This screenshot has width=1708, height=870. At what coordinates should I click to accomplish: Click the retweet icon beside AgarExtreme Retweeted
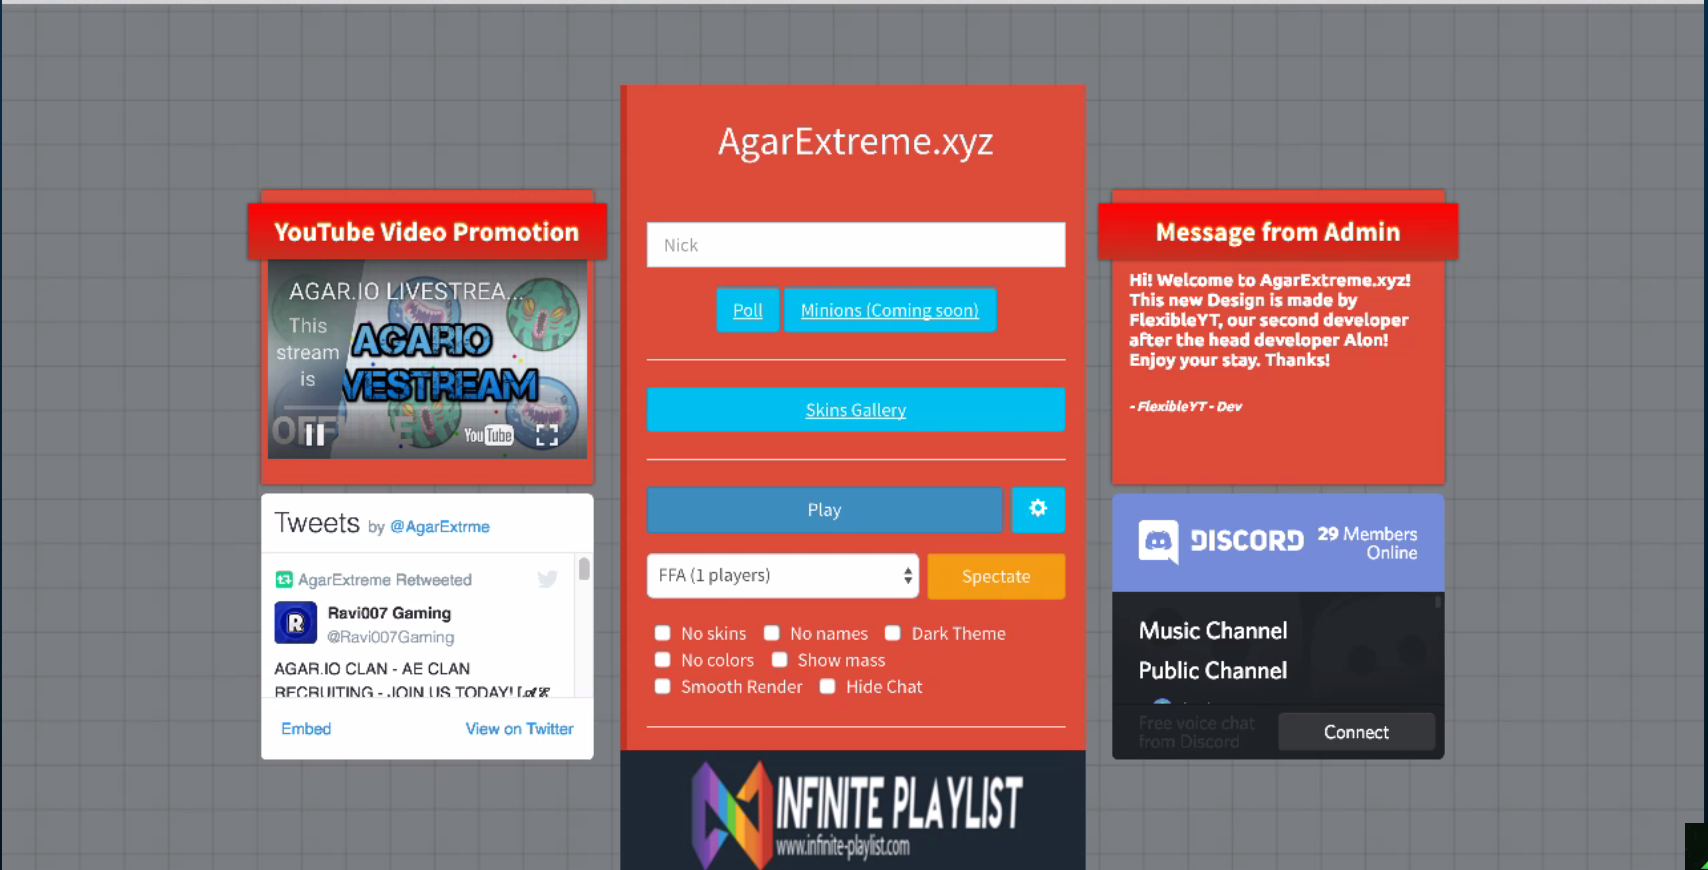pyautogui.click(x=284, y=580)
